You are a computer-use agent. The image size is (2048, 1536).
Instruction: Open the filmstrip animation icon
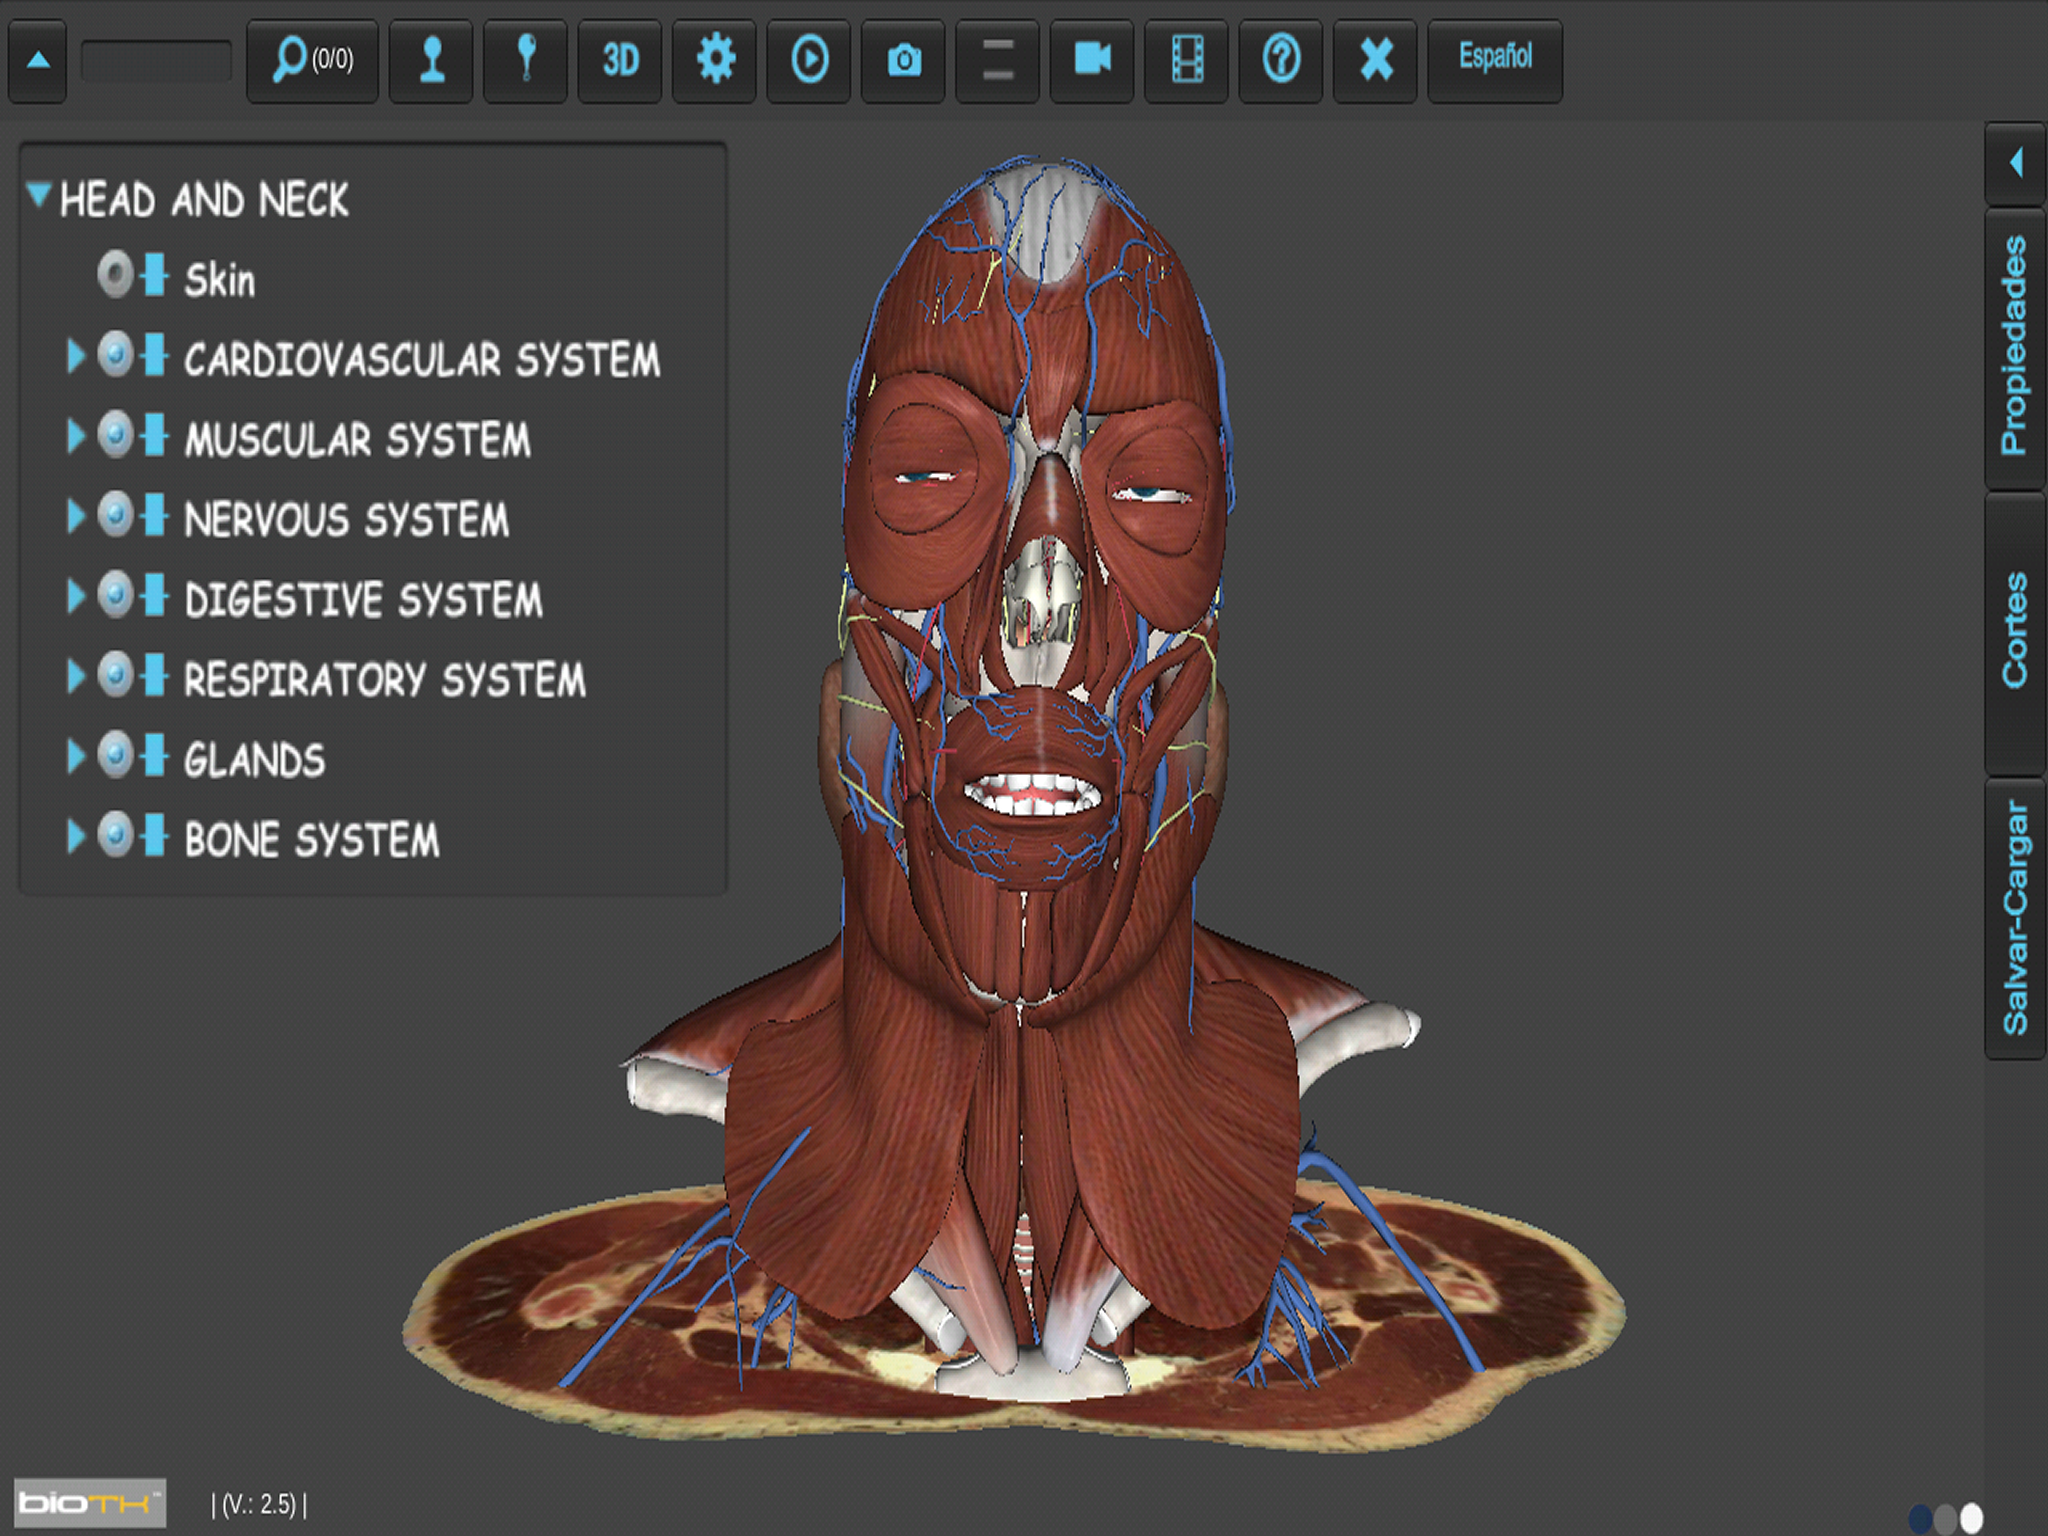click(x=1187, y=60)
